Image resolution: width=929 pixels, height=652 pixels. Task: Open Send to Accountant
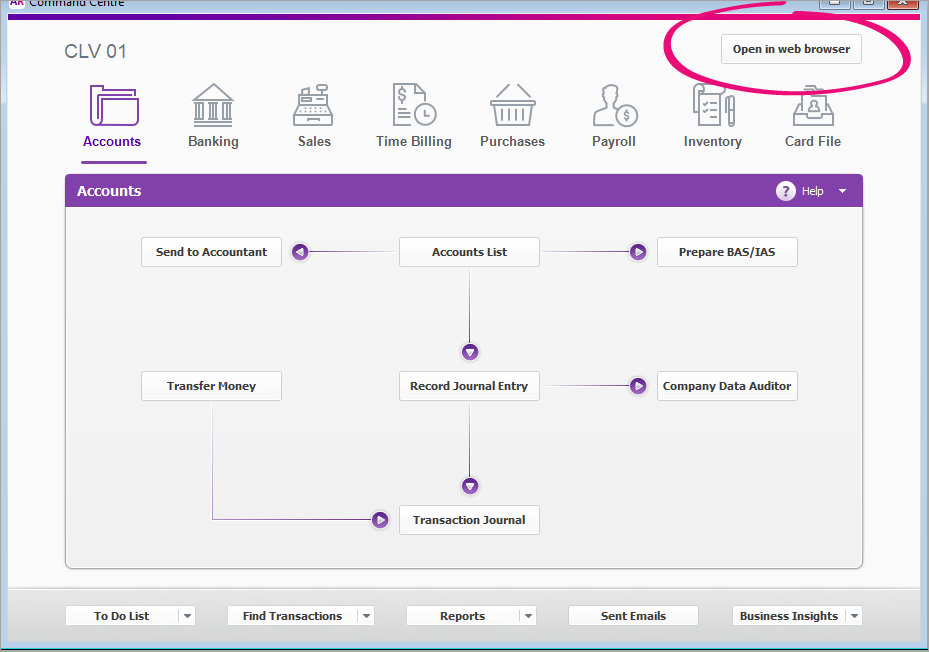[x=212, y=252]
